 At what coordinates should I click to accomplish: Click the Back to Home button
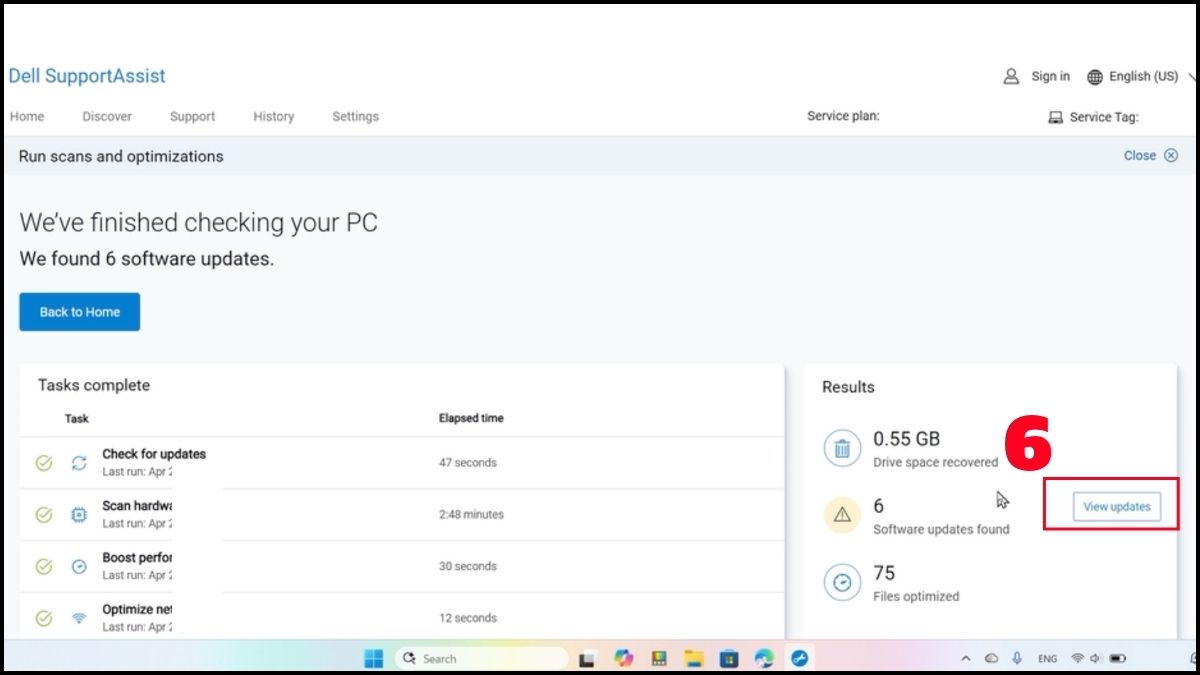(80, 312)
